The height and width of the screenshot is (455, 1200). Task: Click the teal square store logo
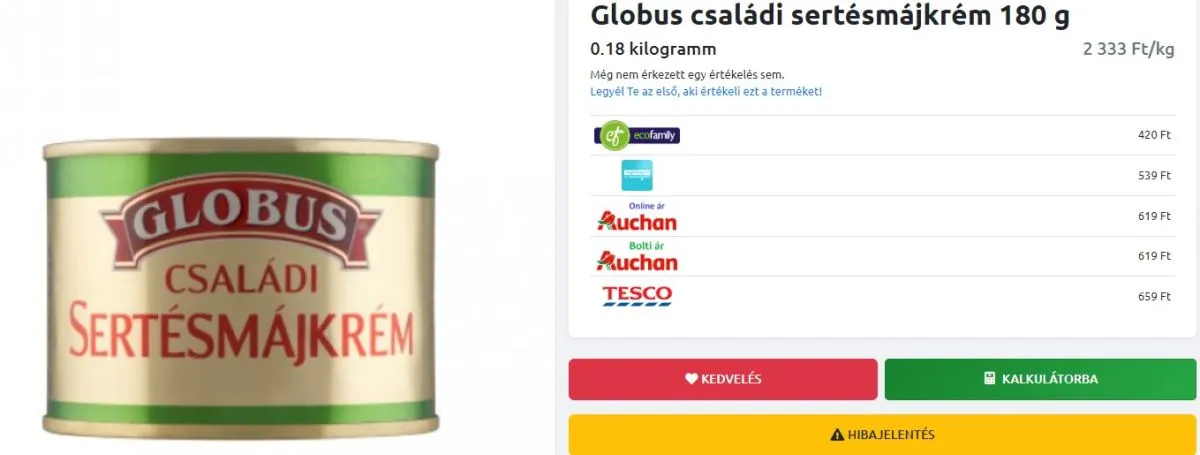click(x=637, y=175)
